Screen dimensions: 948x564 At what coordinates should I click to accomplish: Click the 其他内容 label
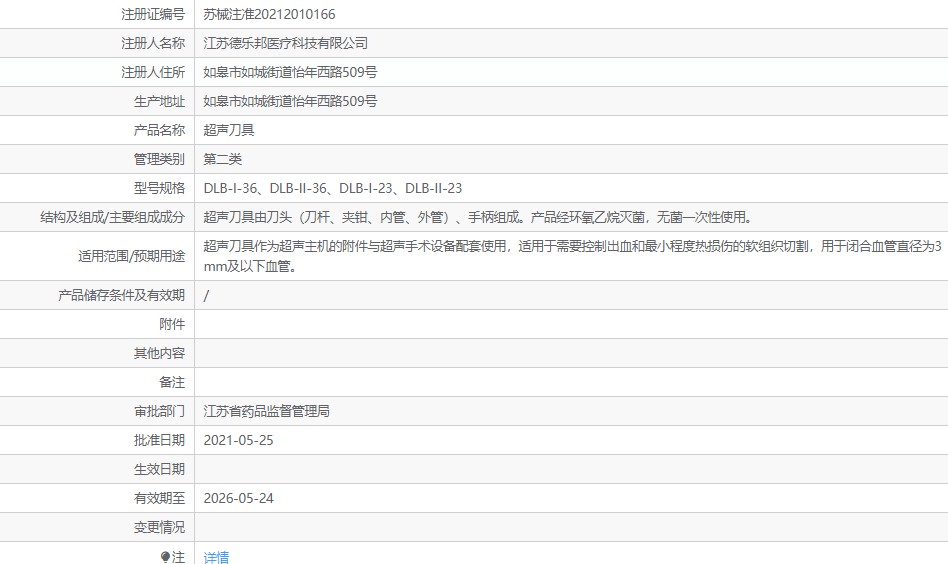(x=159, y=354)
